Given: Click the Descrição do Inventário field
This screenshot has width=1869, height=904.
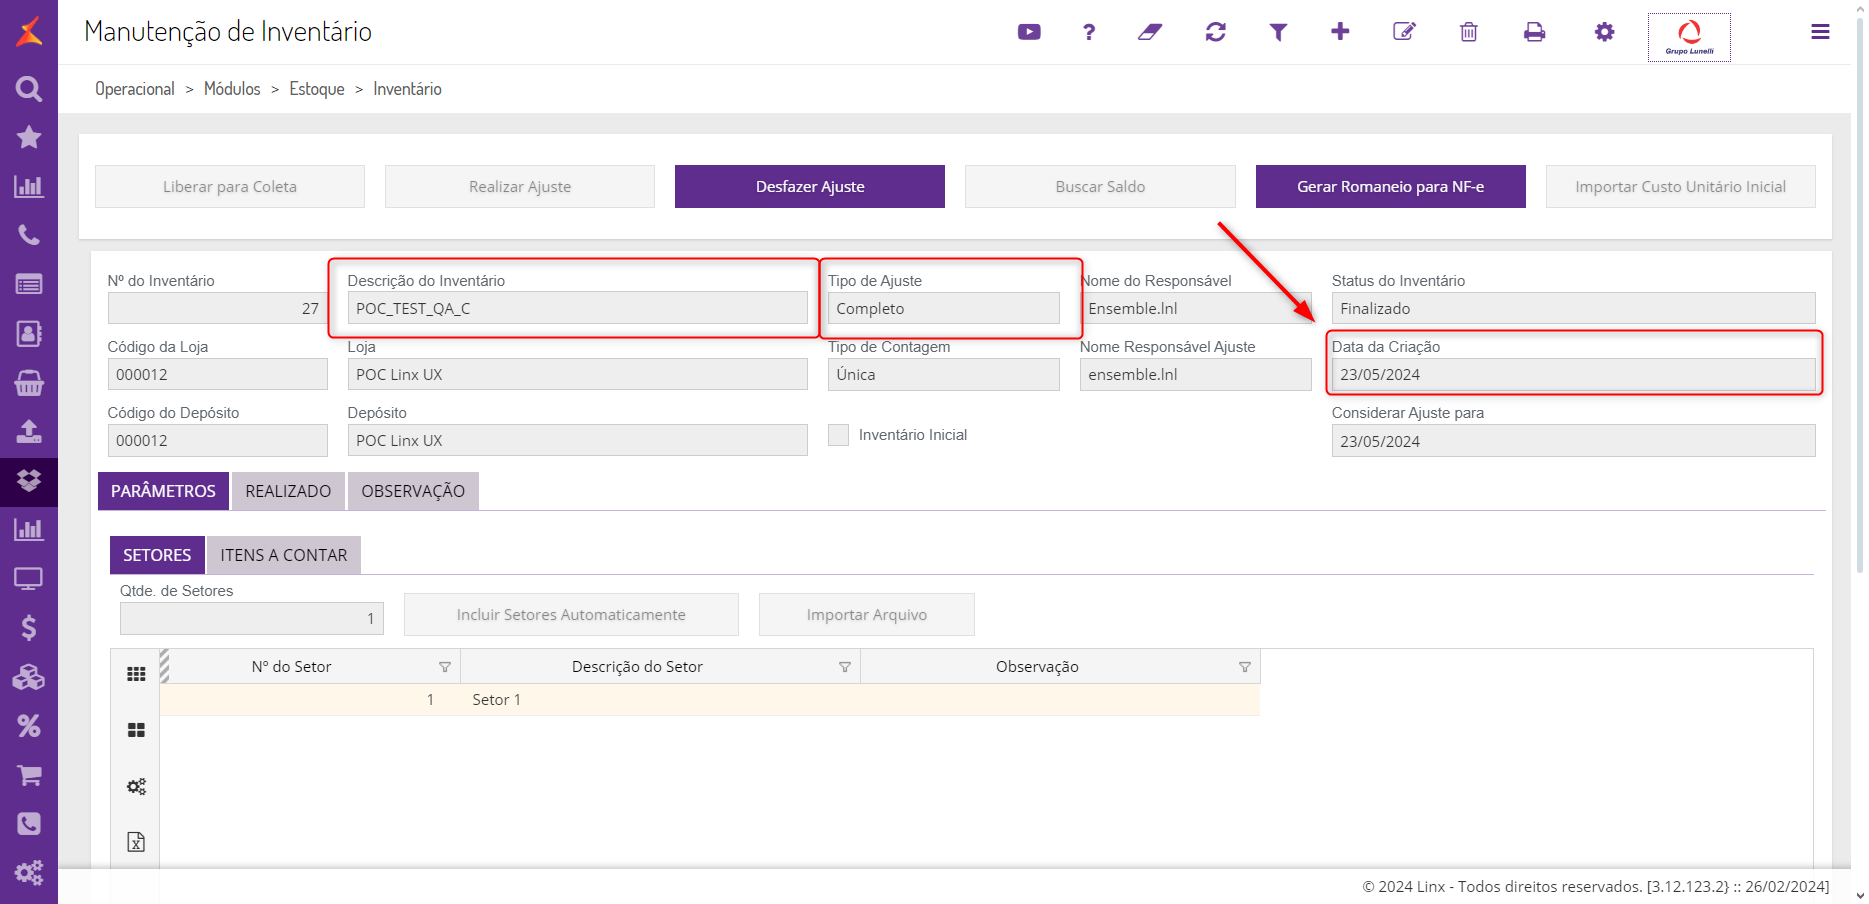Looking at the screenshot, I should tap(577, 308).
